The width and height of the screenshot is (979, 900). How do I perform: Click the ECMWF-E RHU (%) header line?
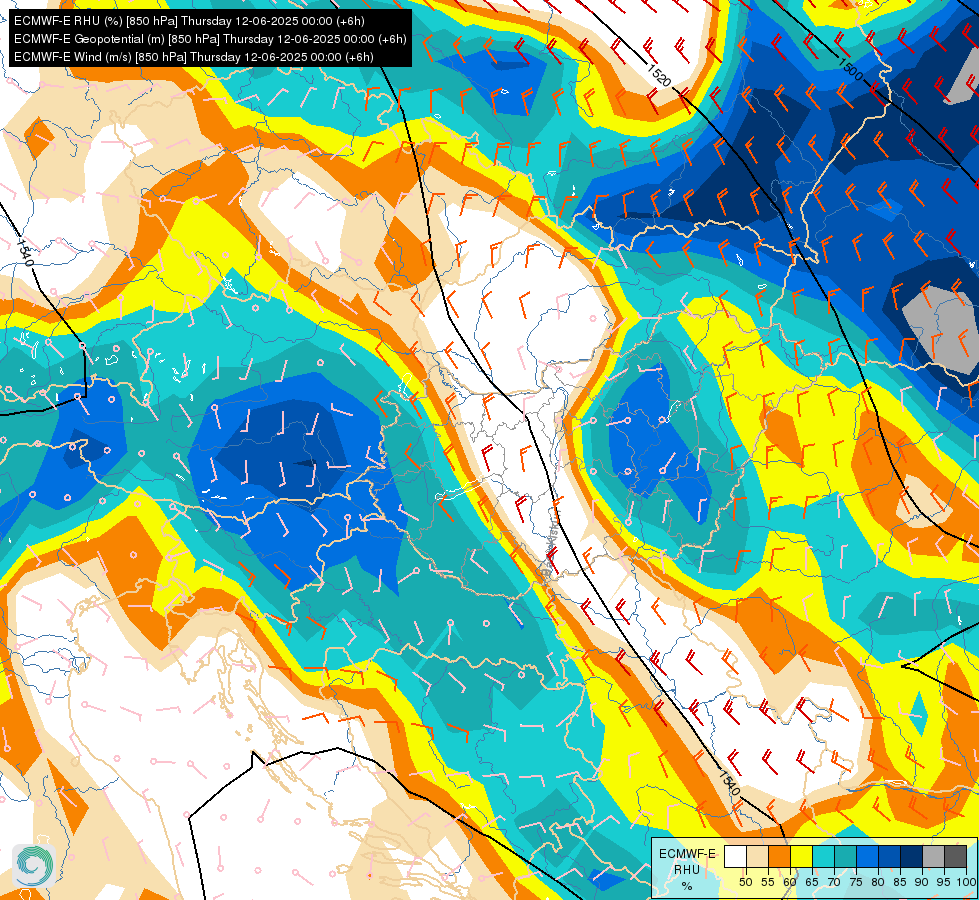pyautogui.click(x=189, y=21)
